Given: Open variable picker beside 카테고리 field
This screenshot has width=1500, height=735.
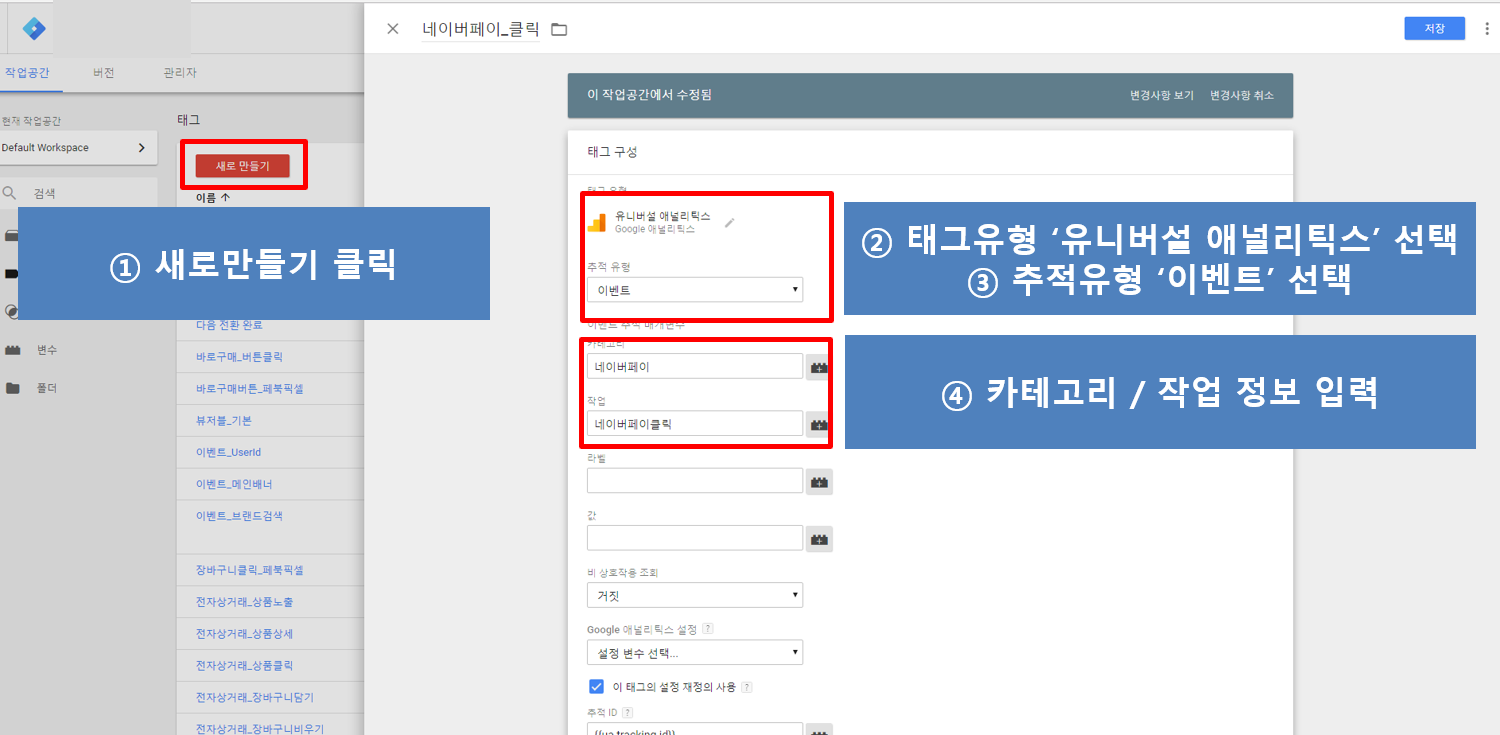Looking at the screenshot, I should 819,367.
